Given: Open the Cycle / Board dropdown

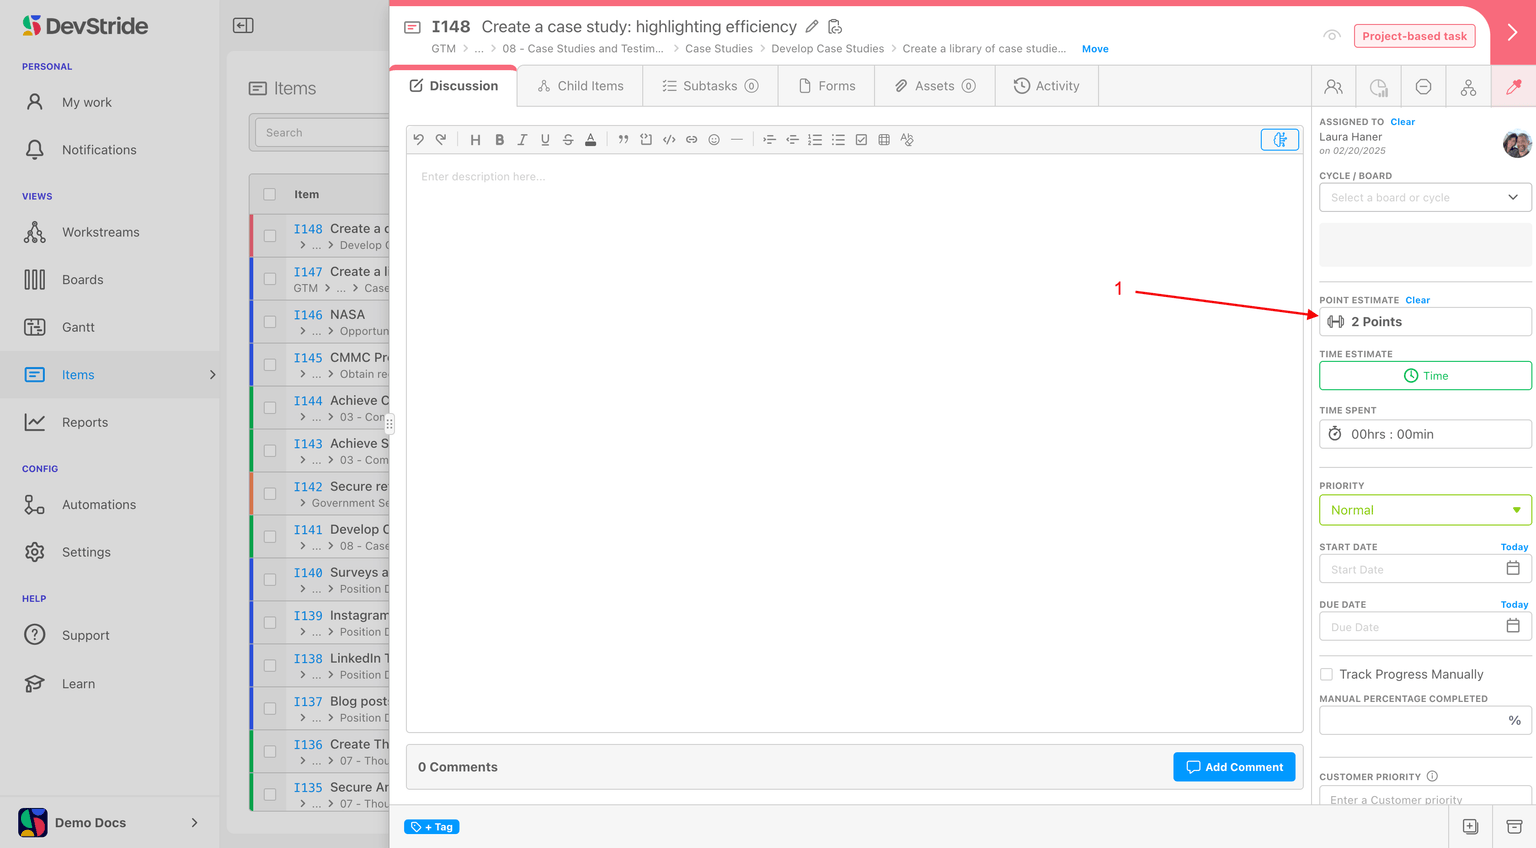Looking at the screenshot, I should tap(1424, 198).
